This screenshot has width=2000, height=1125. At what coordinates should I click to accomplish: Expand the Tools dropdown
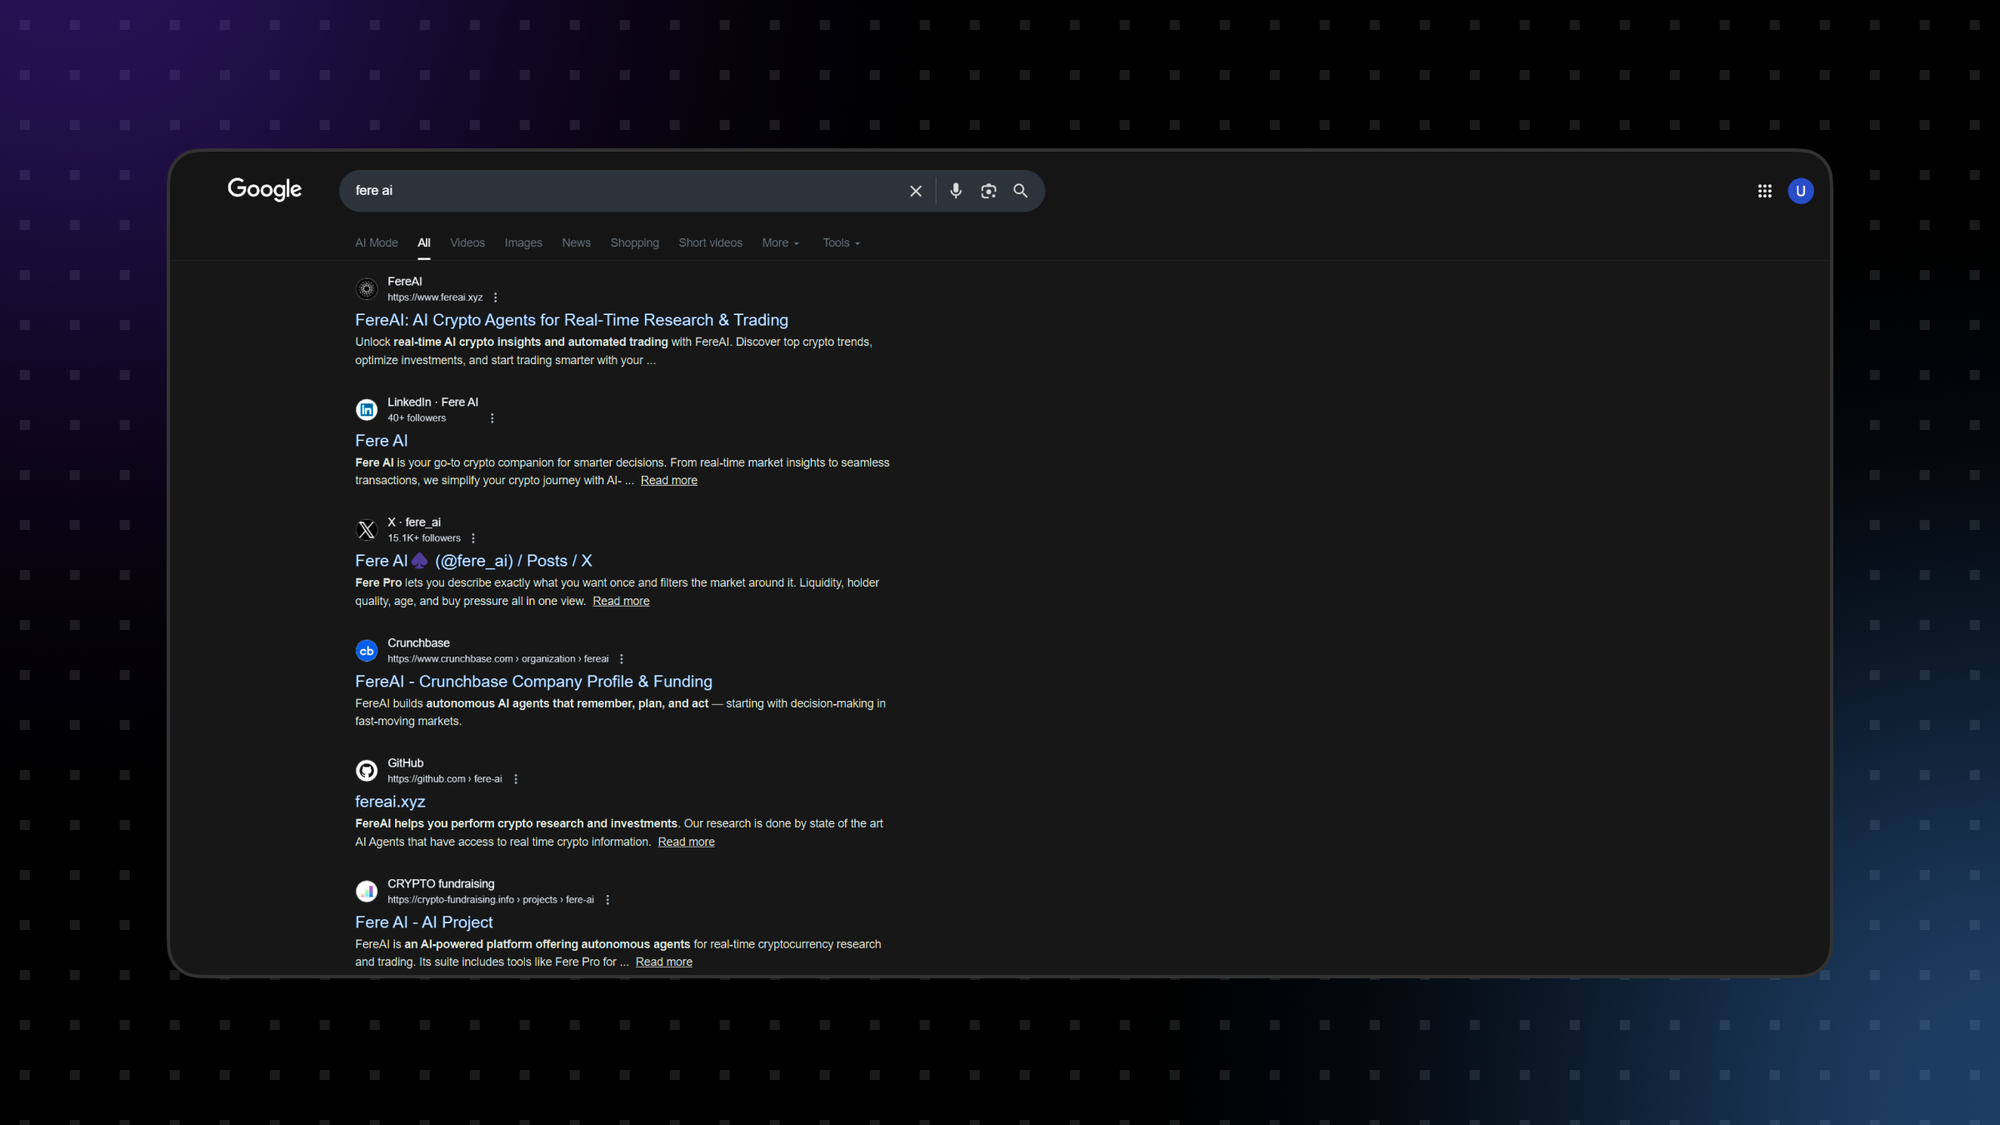coord(840,243)
